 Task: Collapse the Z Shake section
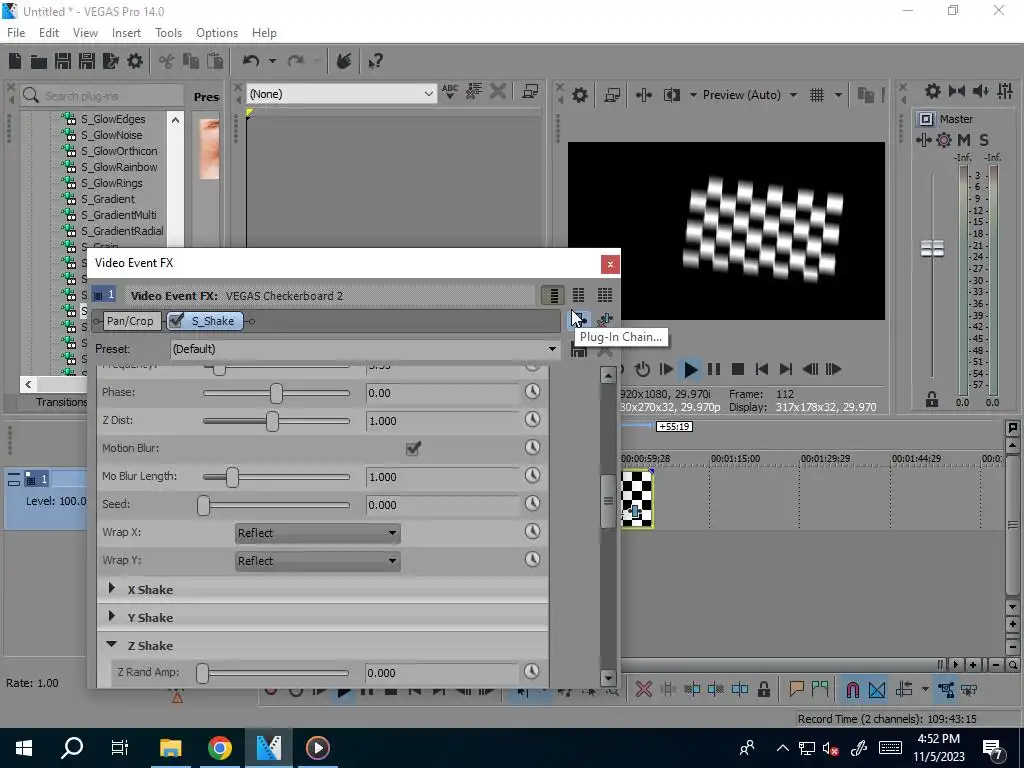click(x=112, y=645)
